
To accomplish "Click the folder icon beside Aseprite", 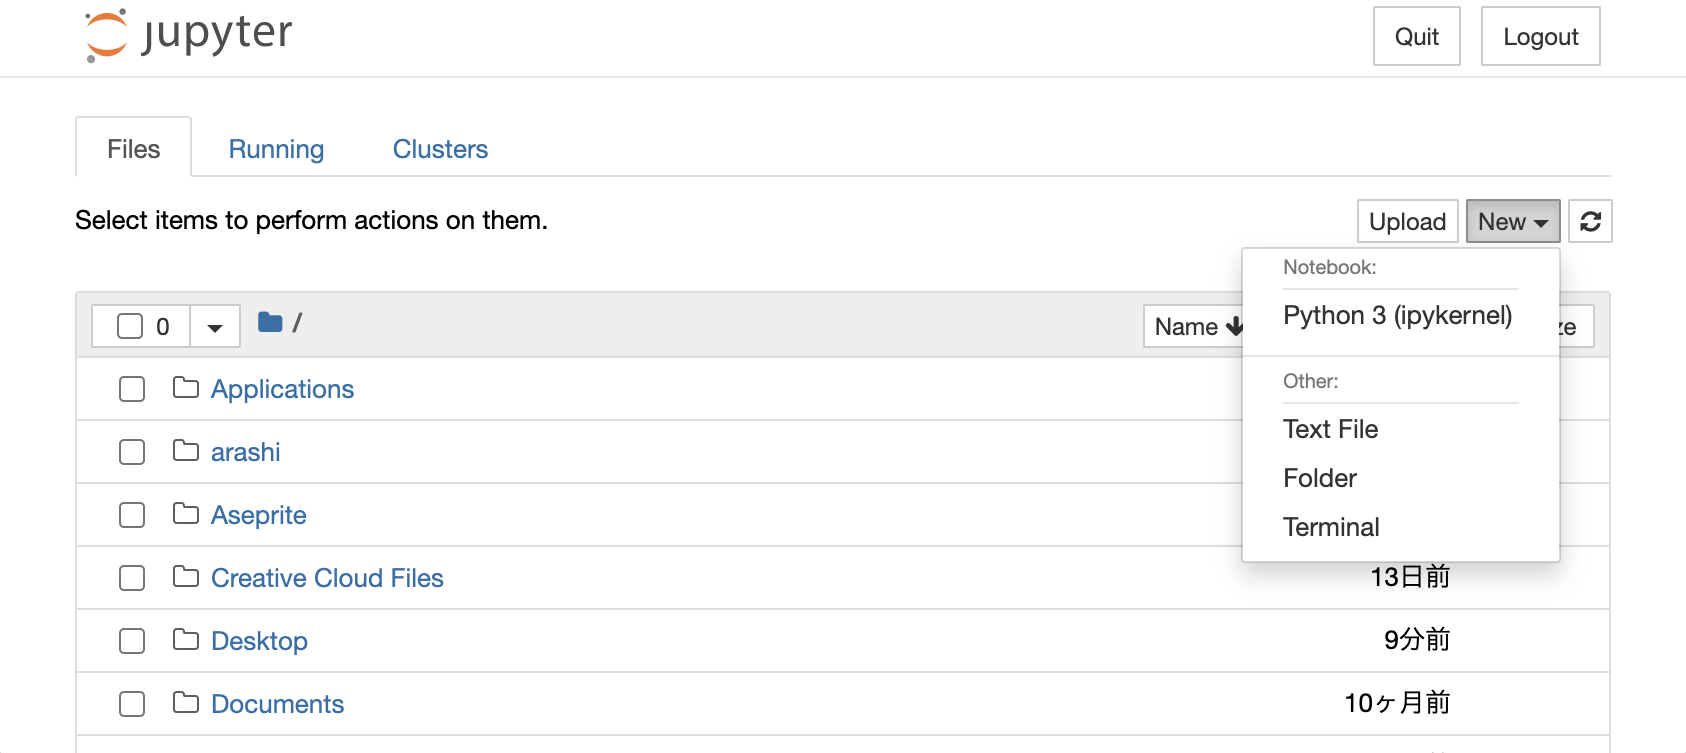I will [186, 515].
